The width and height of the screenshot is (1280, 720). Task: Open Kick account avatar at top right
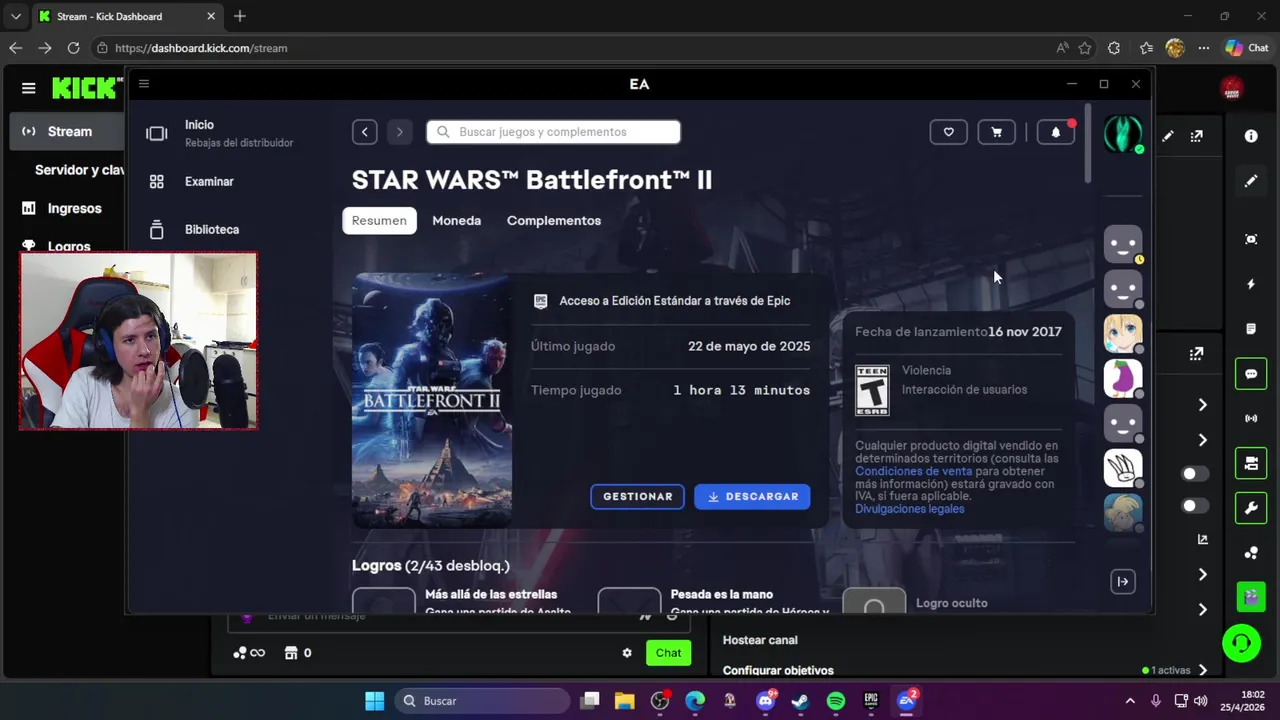click(x=1232, y=88)
